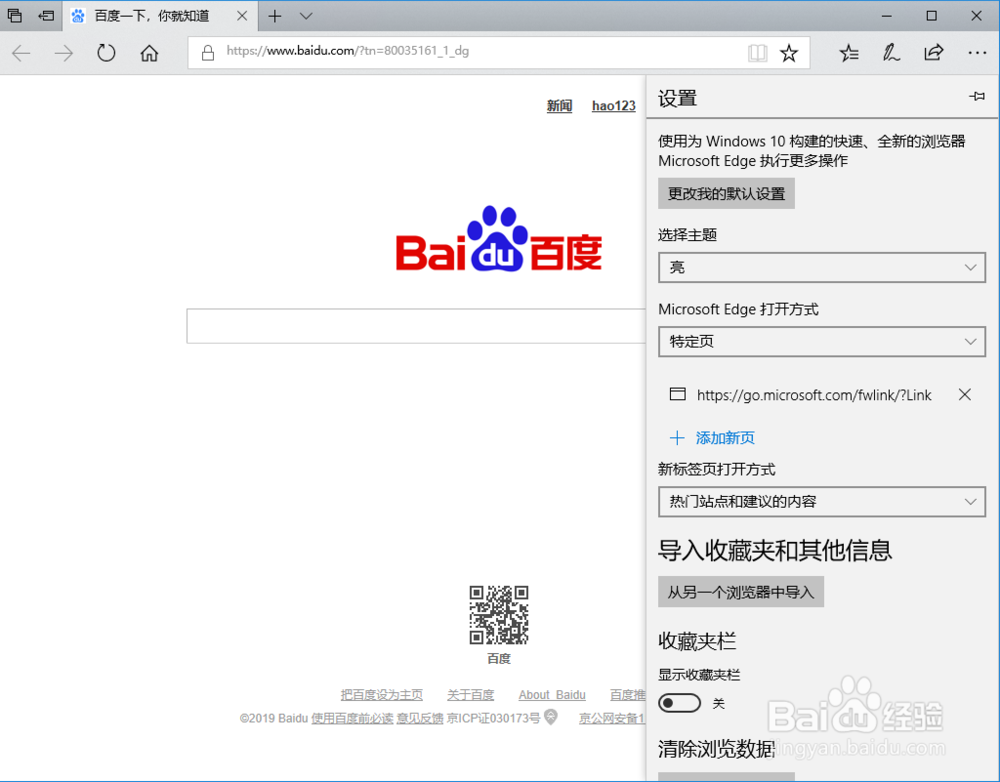The height and width of the screenshot is (782, 1000).
Task: Refresh the Baidu page
Action: coord(107,53)
